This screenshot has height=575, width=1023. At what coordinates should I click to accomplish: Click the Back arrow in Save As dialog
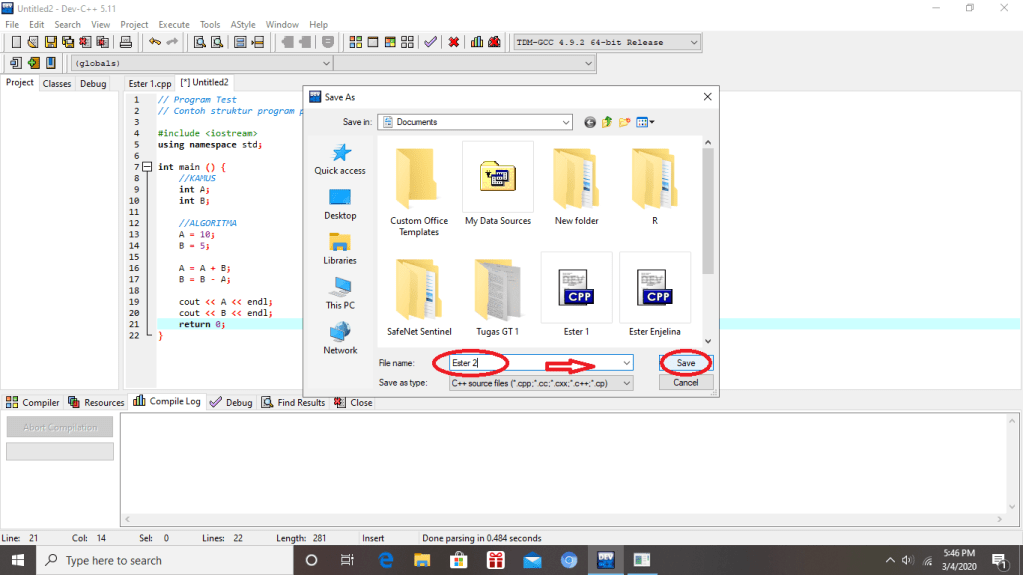click(x=590, y=122)
